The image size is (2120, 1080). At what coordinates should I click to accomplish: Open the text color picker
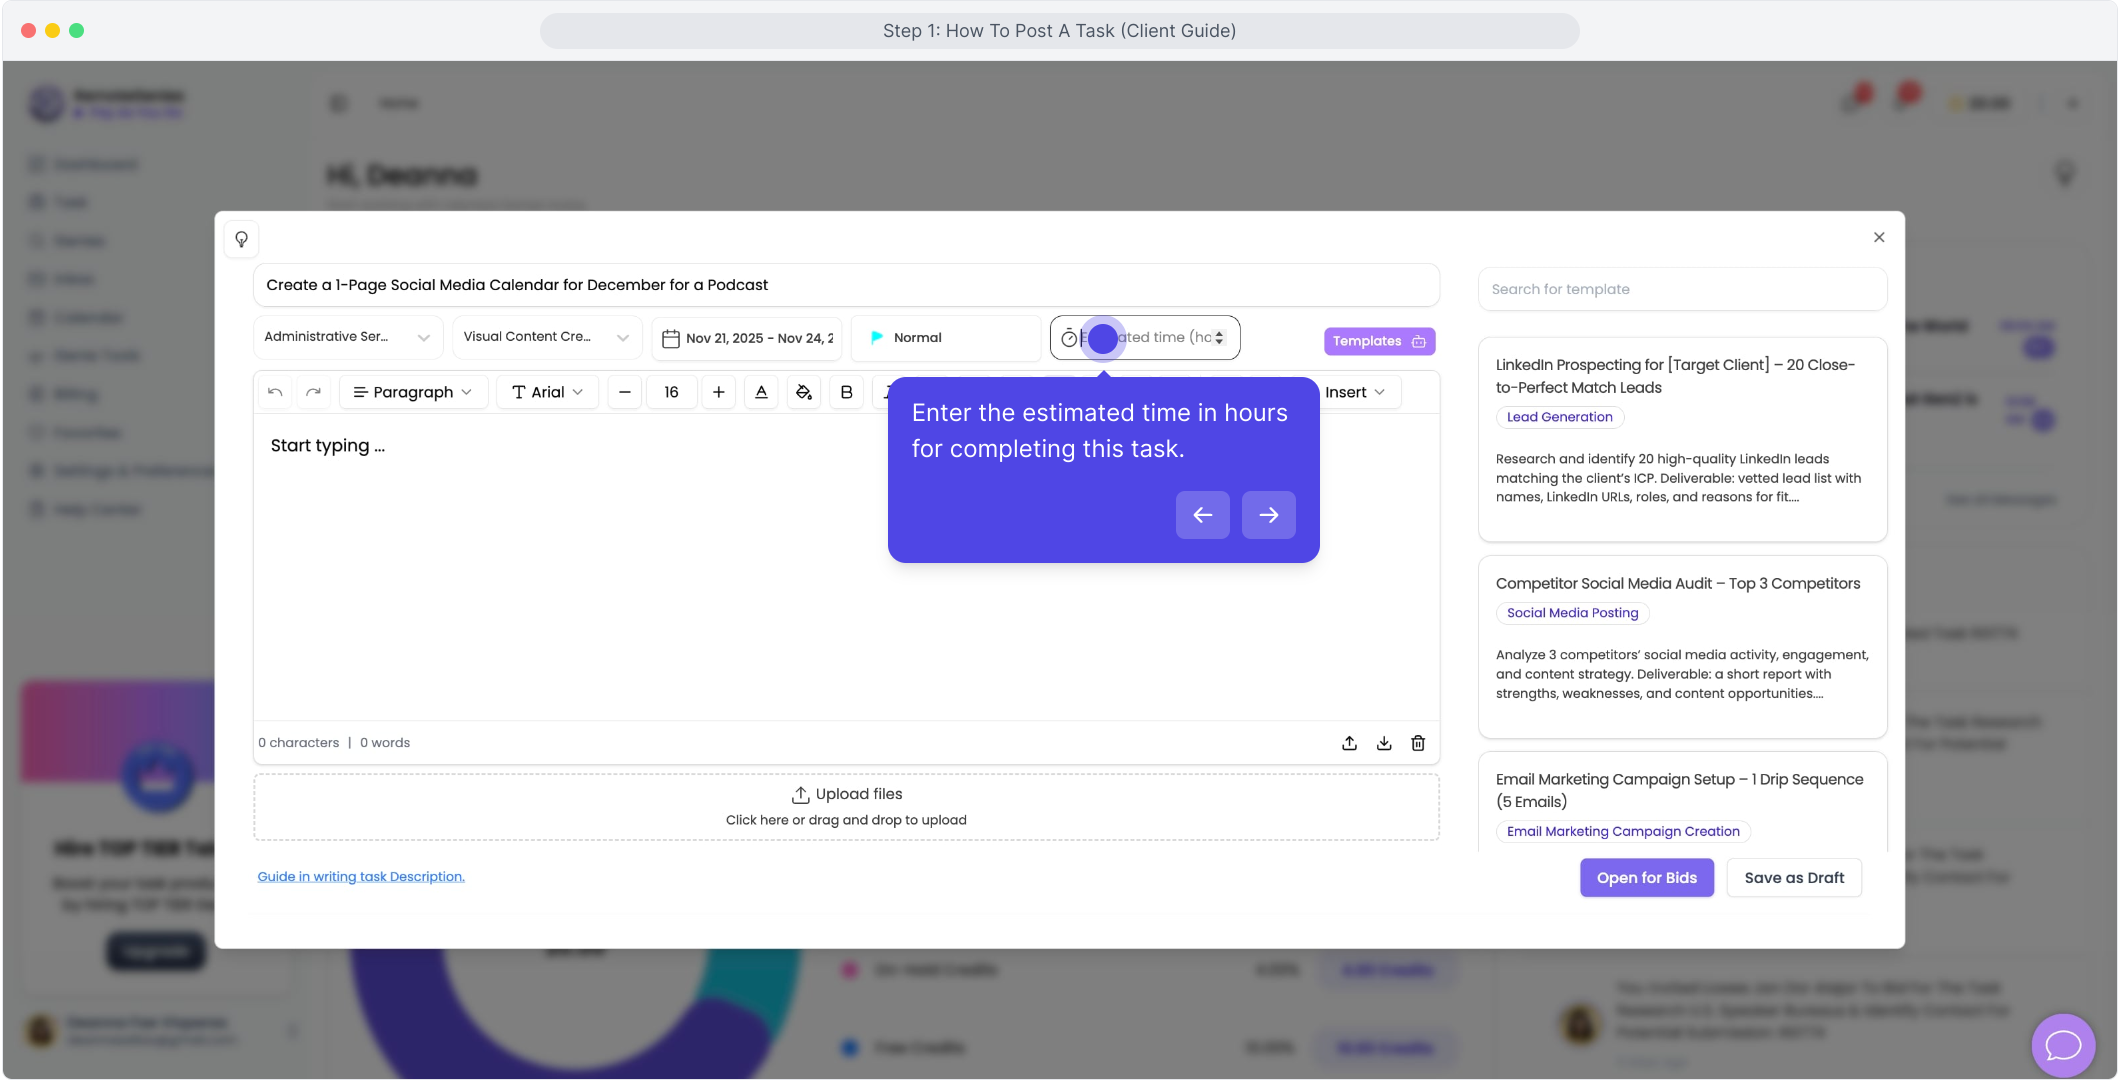761,392
